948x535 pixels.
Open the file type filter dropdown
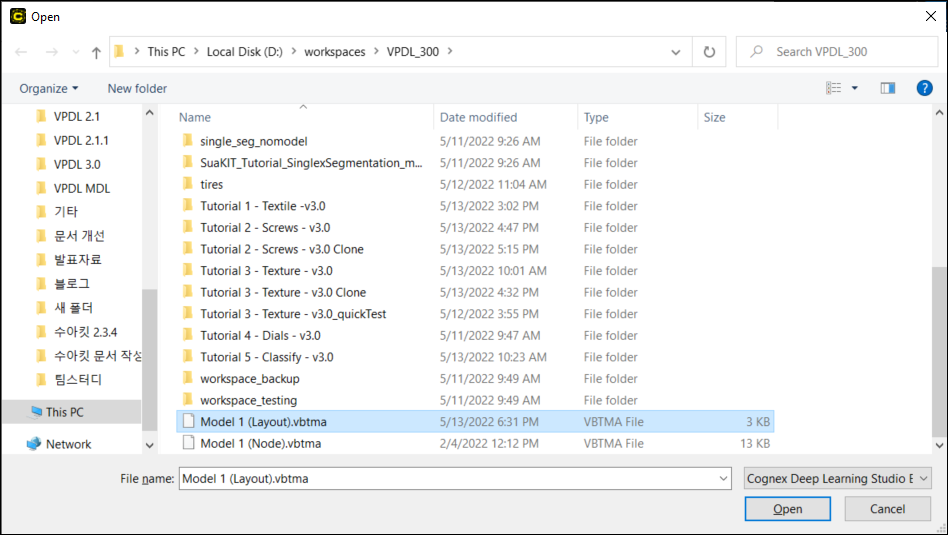[838, 479]
